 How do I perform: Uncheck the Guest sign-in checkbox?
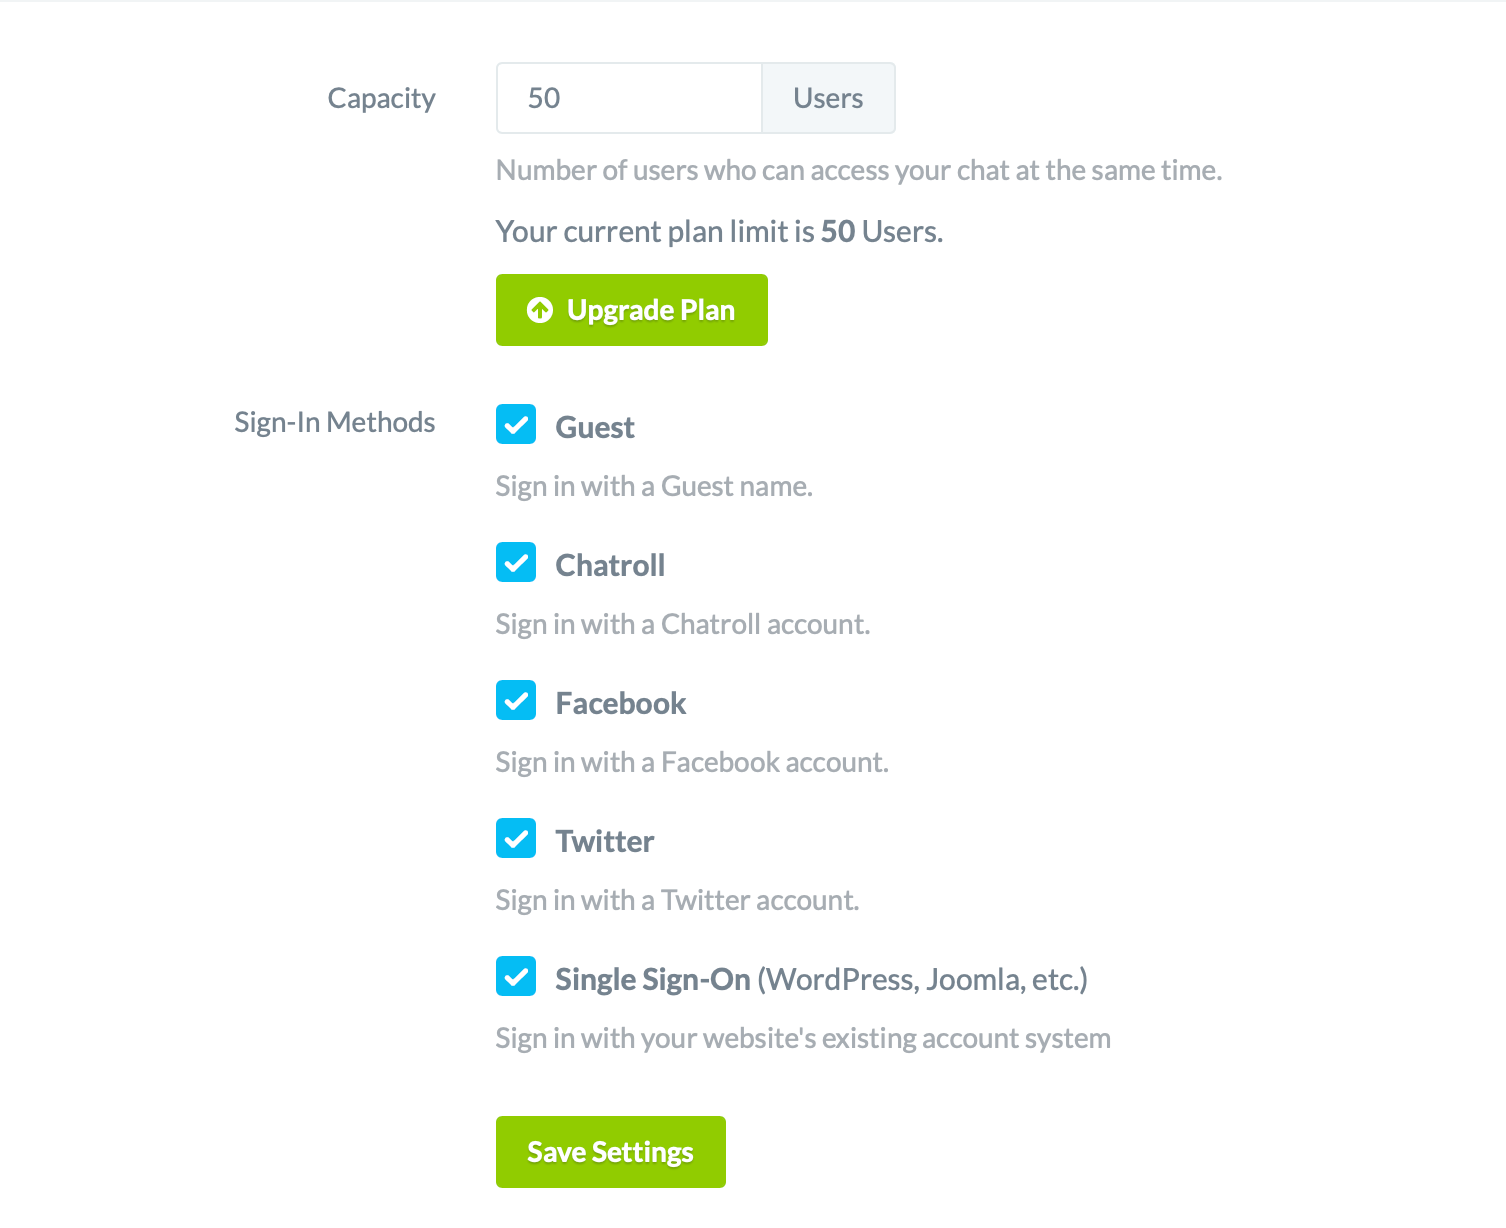coord(516,424)
